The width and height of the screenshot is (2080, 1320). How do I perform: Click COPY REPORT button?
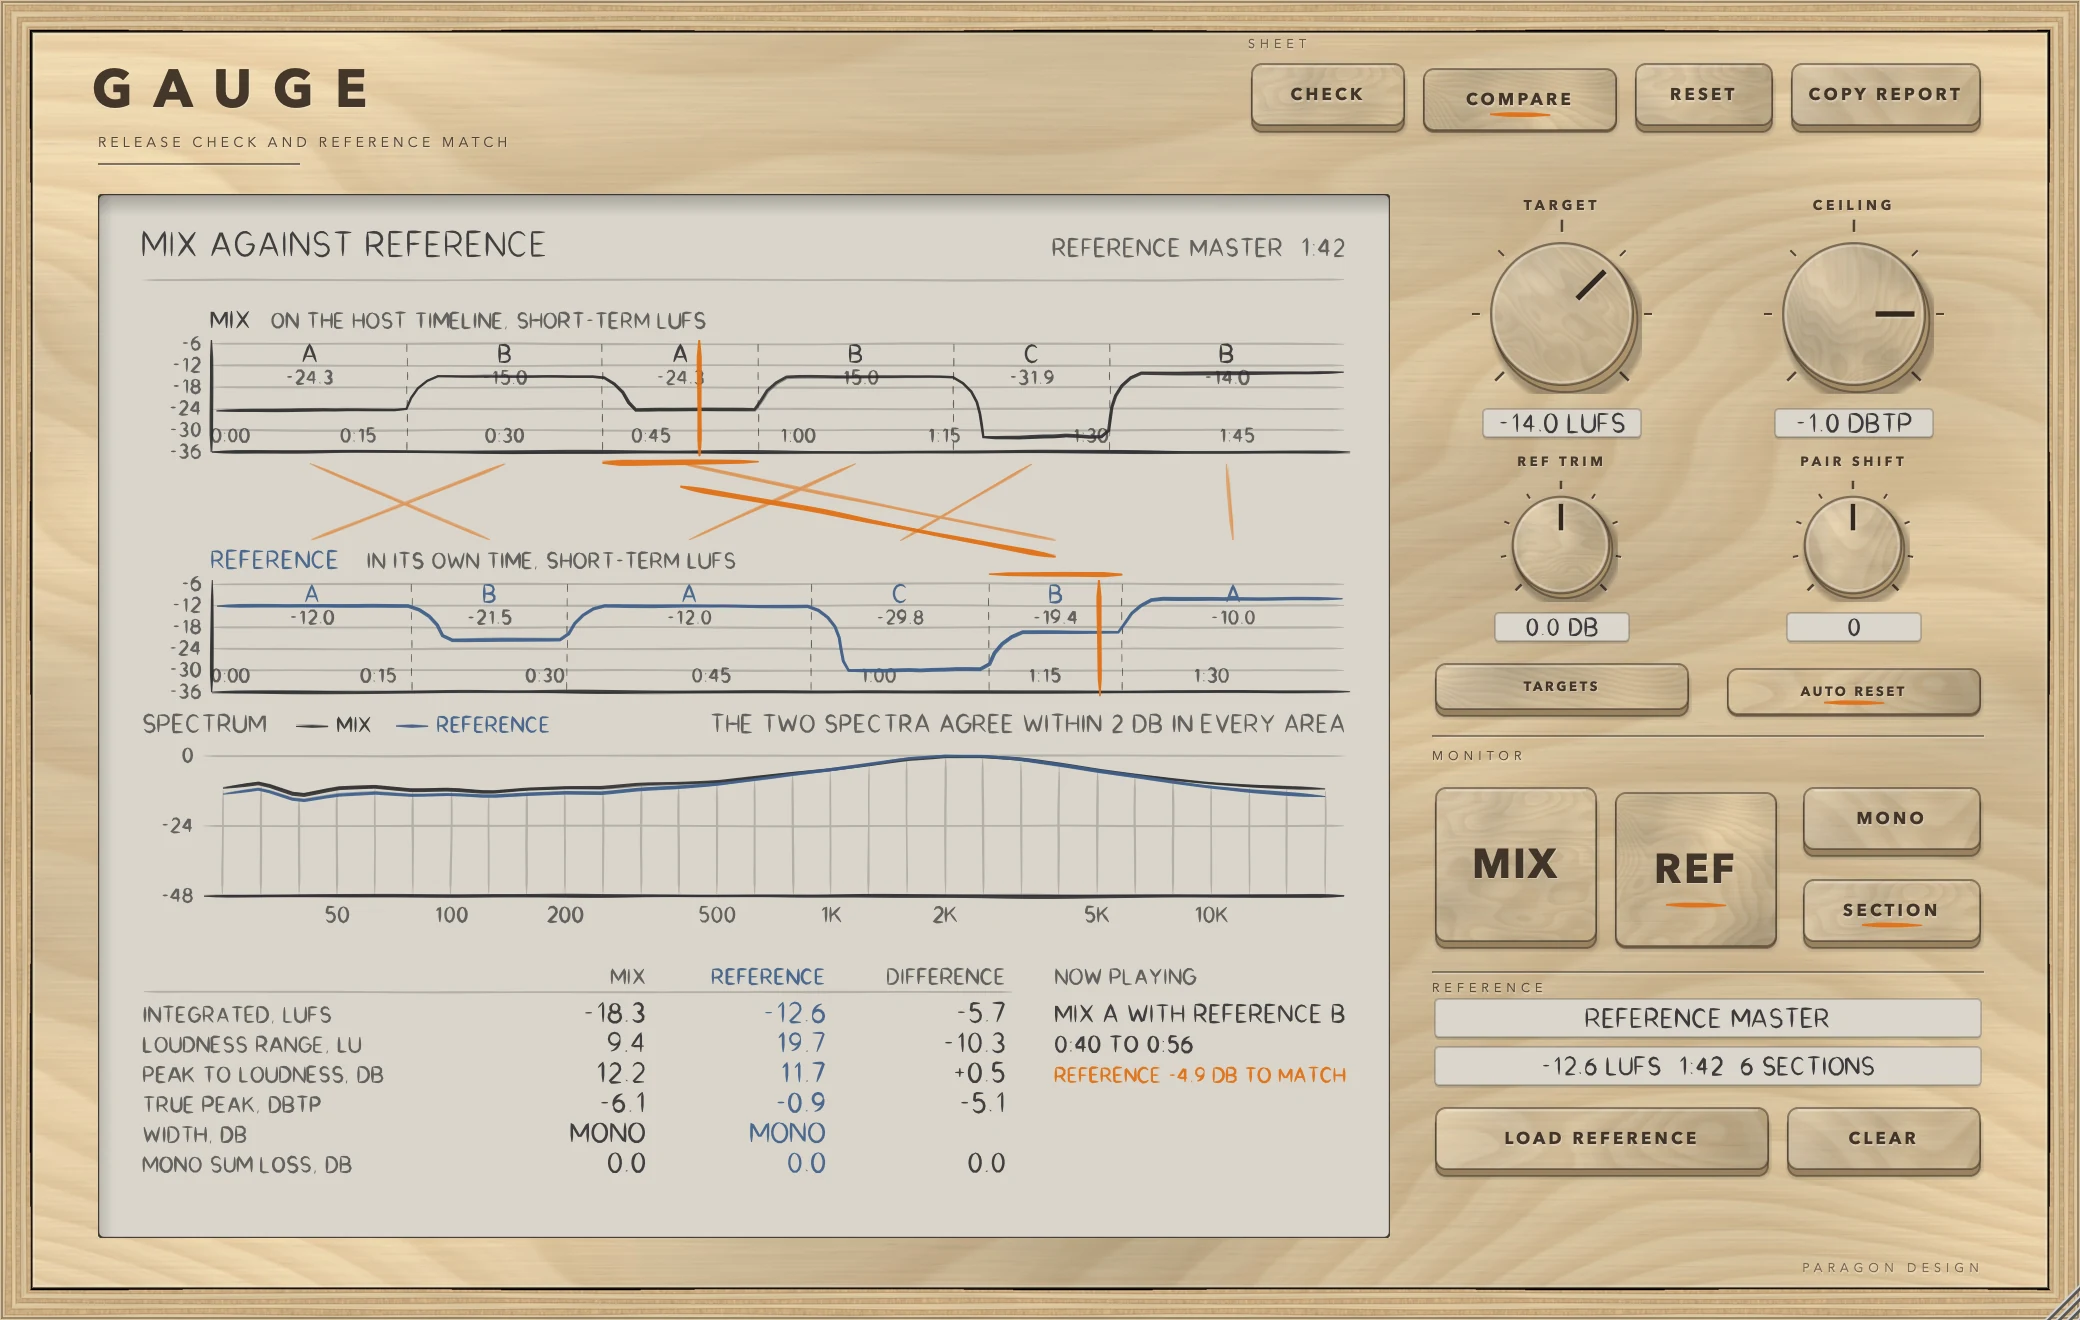click(1885, 95)
